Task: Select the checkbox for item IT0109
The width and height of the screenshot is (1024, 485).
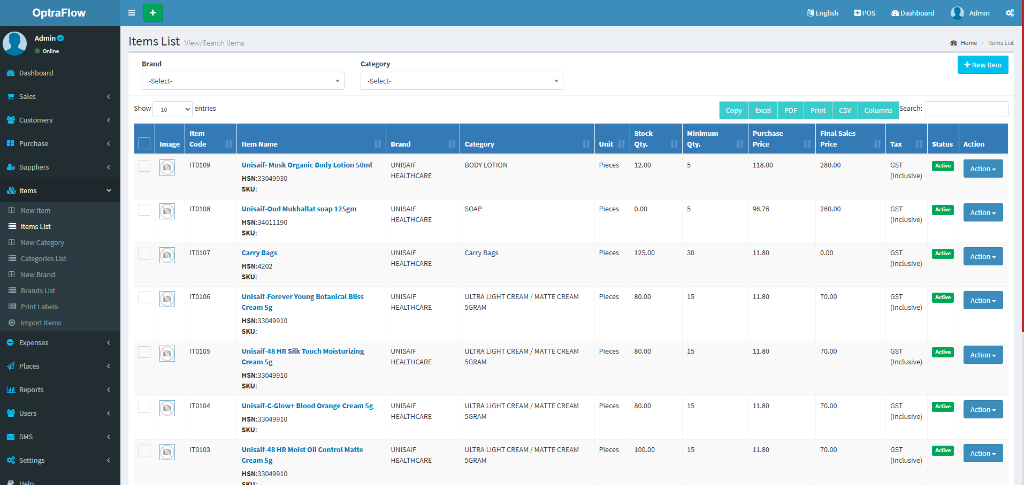Action: click(144, 166)
